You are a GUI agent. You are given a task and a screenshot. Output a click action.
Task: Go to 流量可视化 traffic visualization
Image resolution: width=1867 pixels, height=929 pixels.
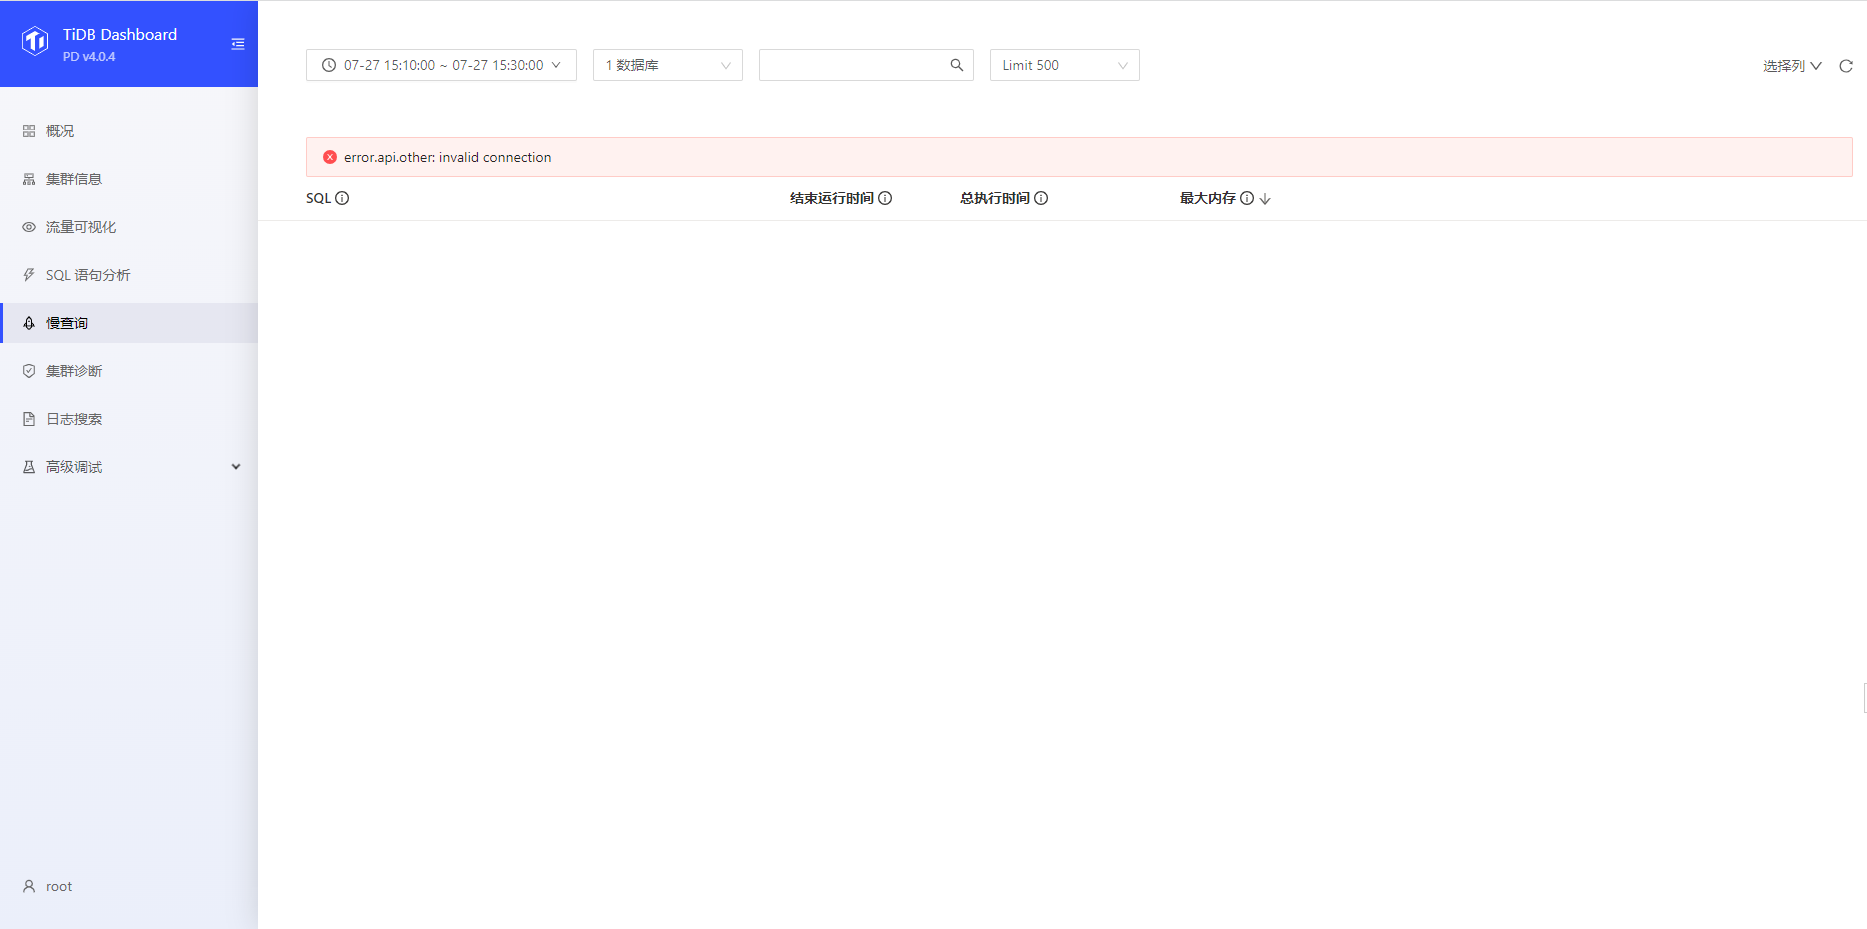pos(129,227)
